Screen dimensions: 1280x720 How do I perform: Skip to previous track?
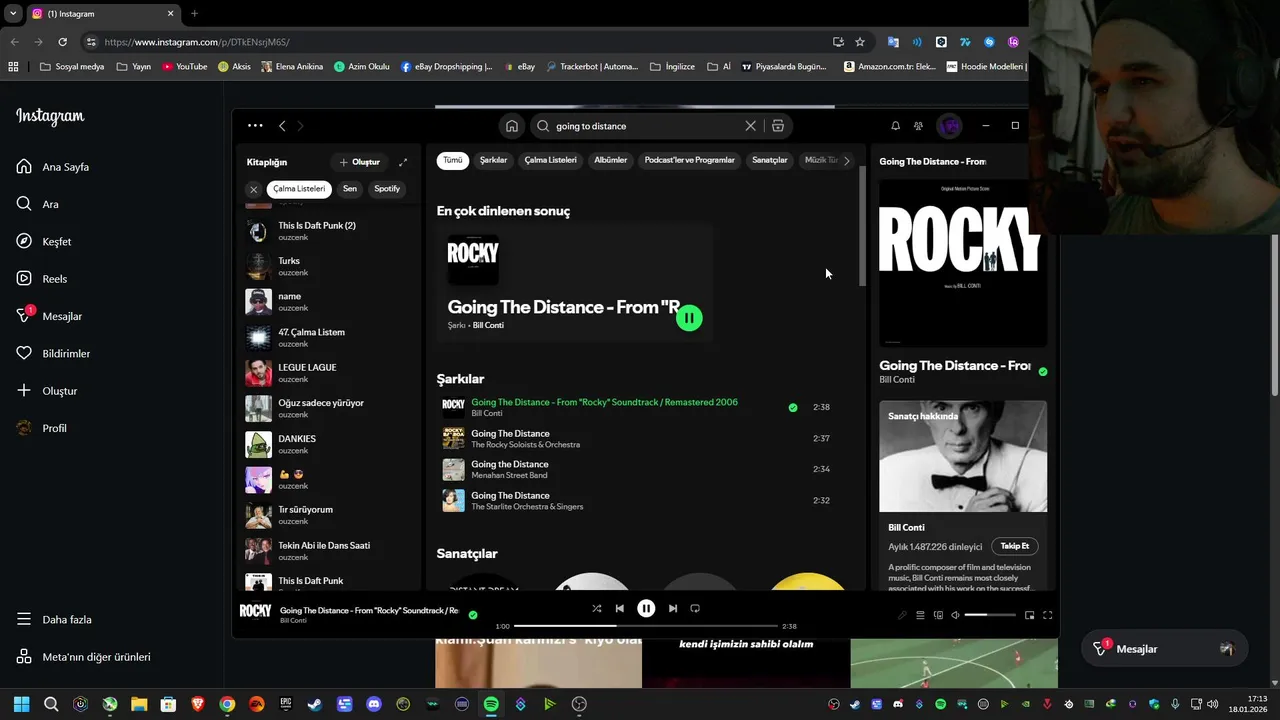tap(620, 608)
